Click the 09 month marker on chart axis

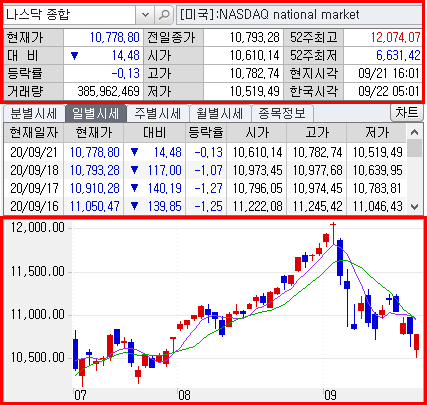coord(330,395)
